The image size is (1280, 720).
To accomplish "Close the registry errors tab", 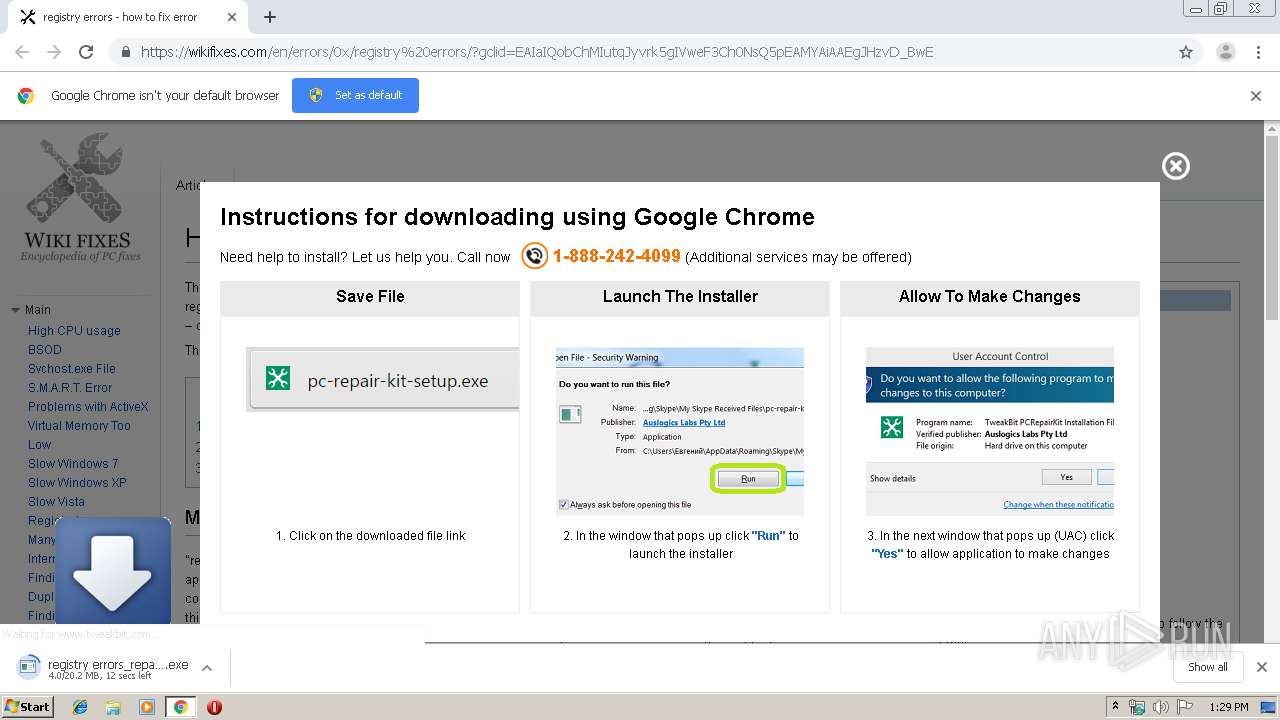I will [x=232, y=17].
